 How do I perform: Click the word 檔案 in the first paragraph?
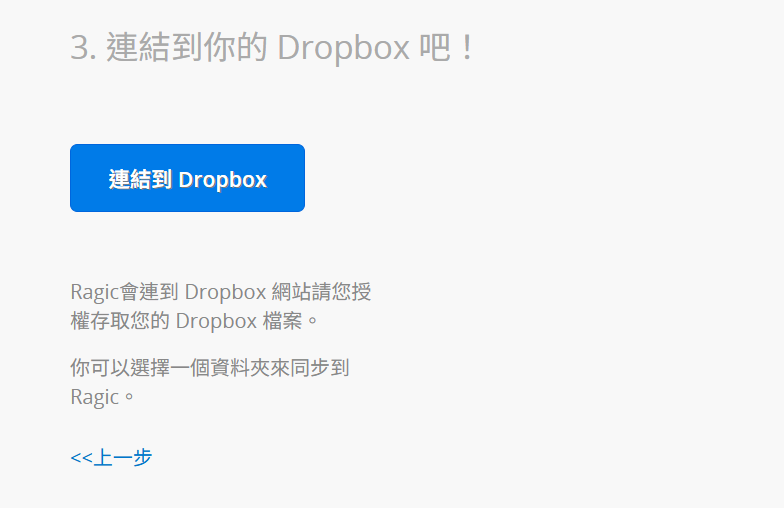282,320
